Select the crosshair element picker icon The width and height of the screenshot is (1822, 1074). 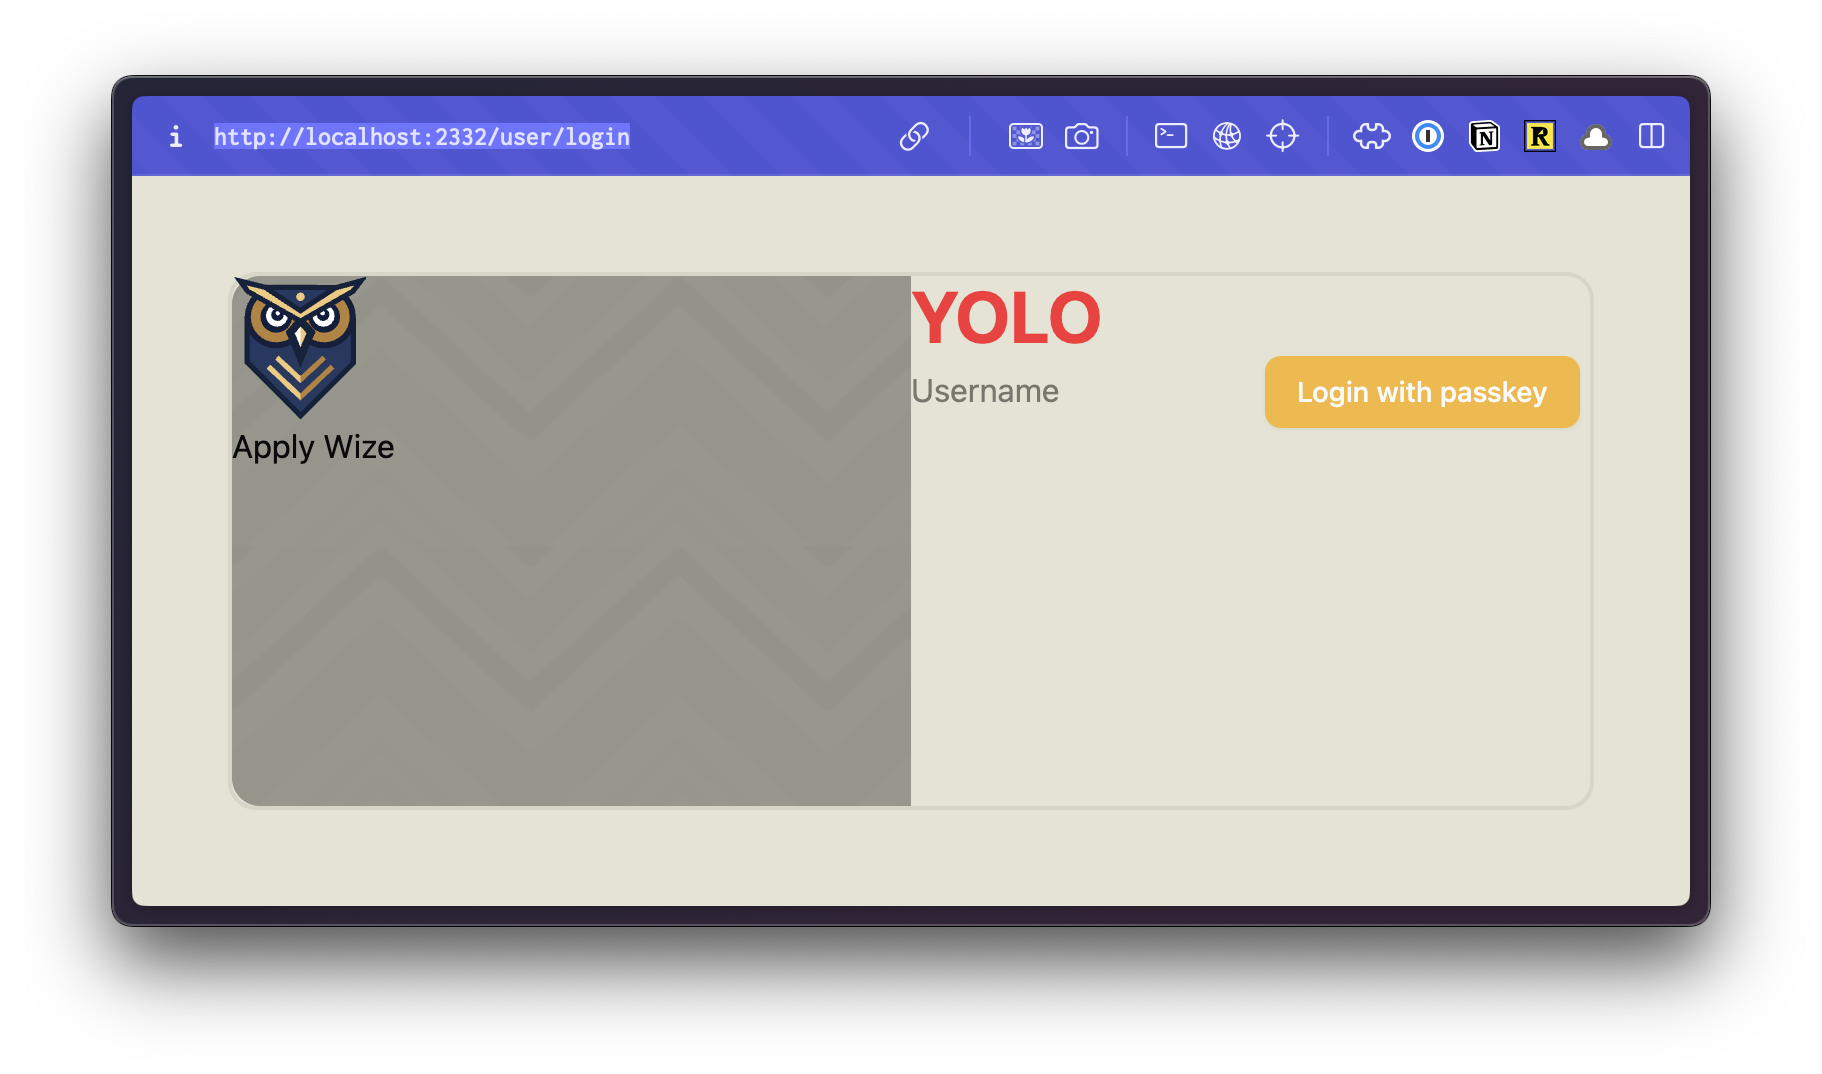tap(1283, 136)
